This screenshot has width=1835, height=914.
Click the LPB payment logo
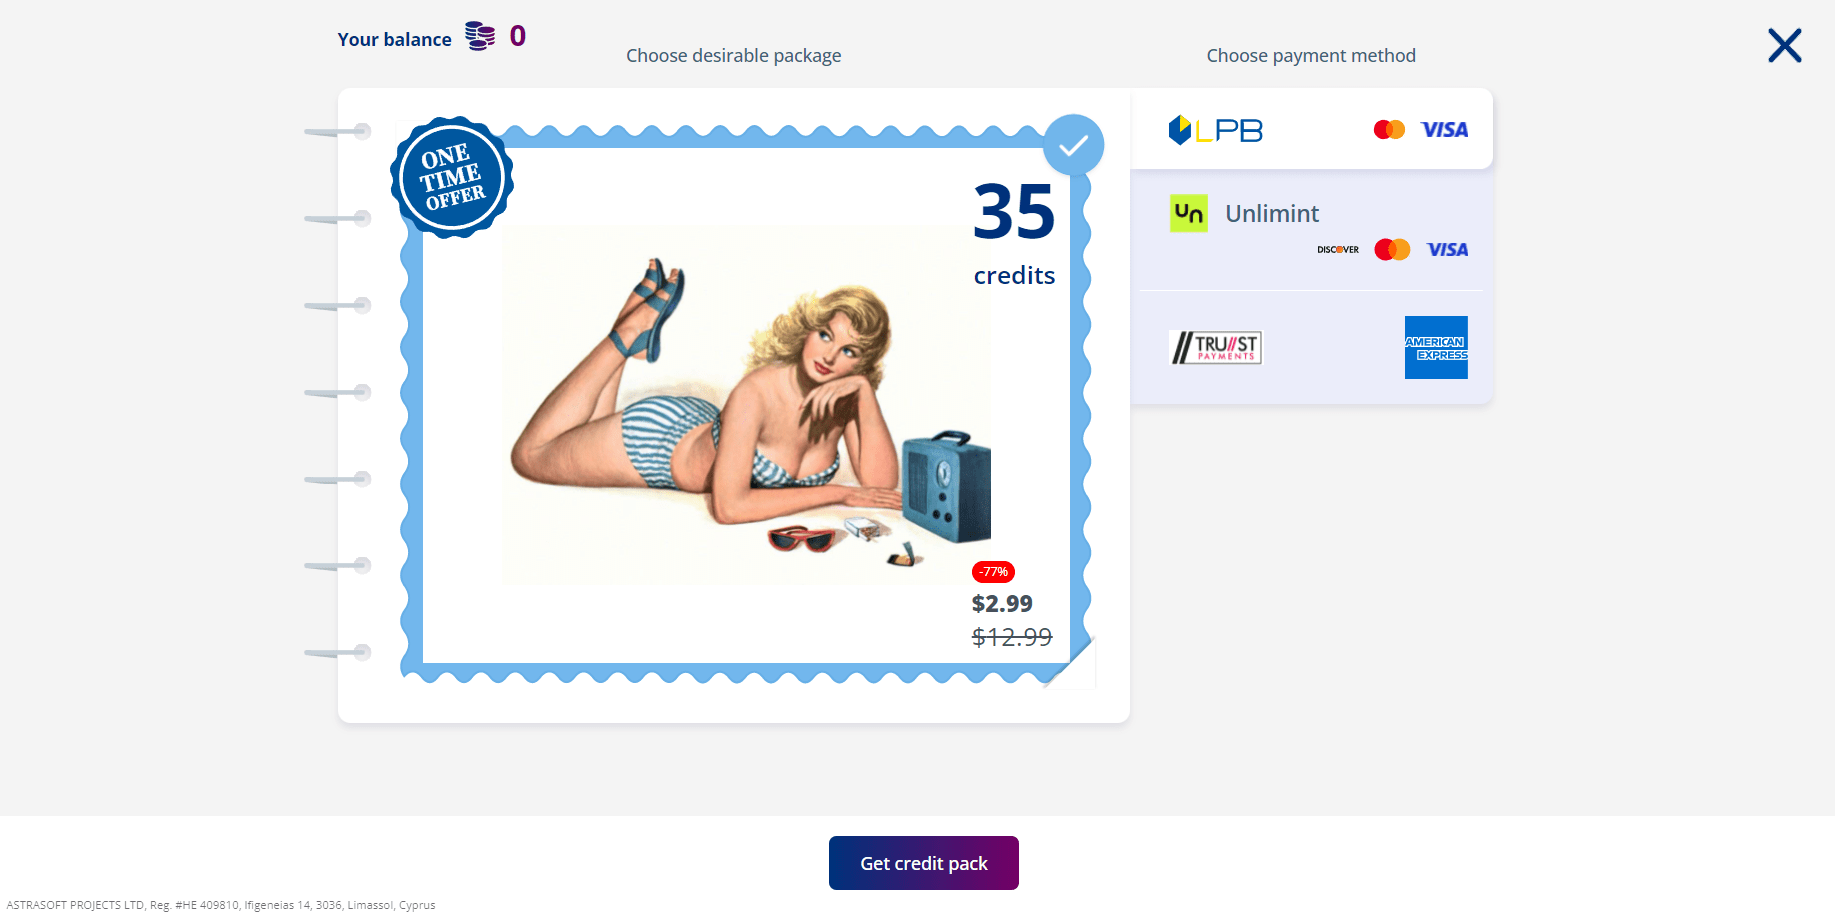click(1215, 130)
